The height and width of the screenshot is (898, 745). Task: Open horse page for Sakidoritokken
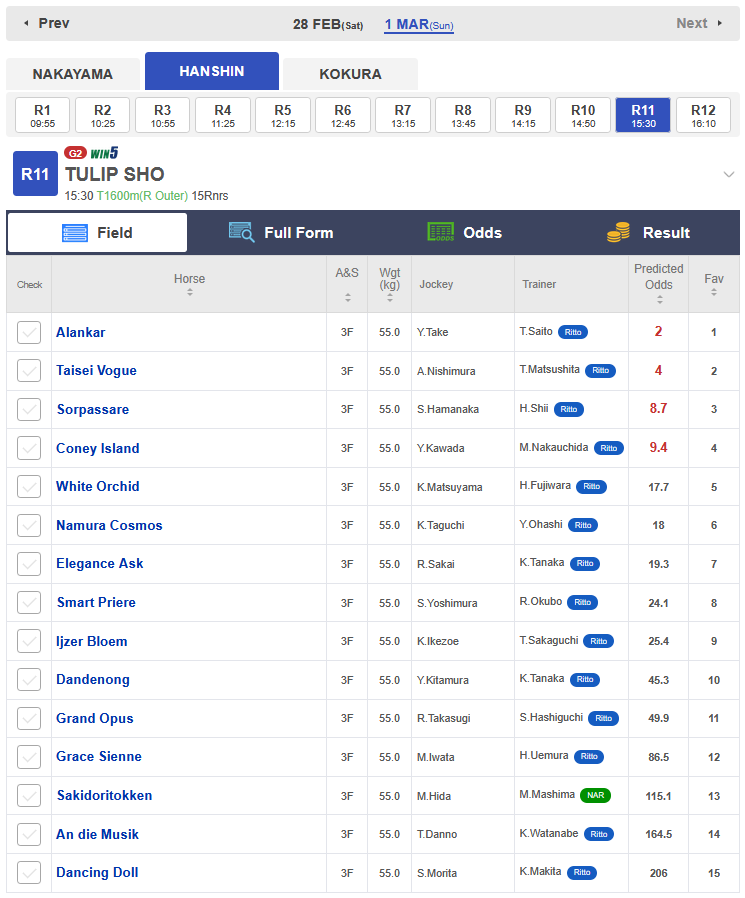pyautogui.click(x=104, y=795)
